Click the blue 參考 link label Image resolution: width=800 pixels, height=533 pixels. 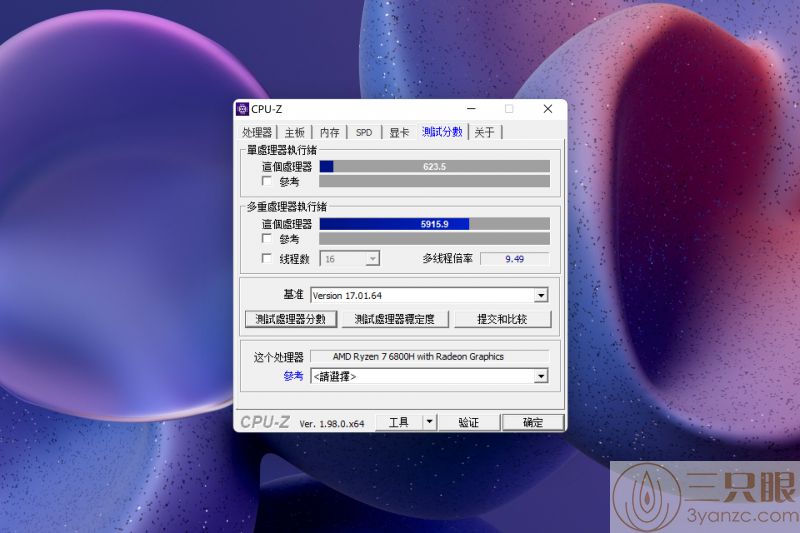pos(293,376)
